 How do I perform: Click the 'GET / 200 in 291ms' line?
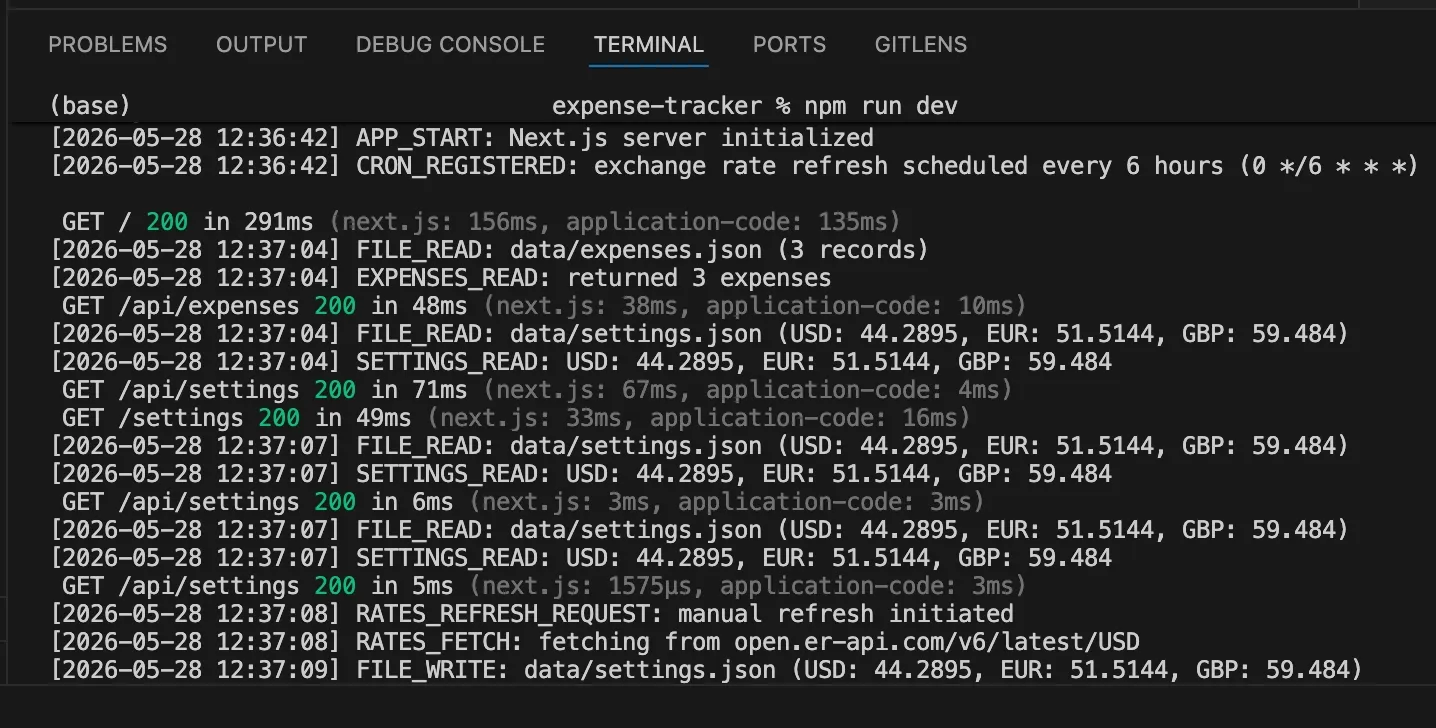click(481, 221)
